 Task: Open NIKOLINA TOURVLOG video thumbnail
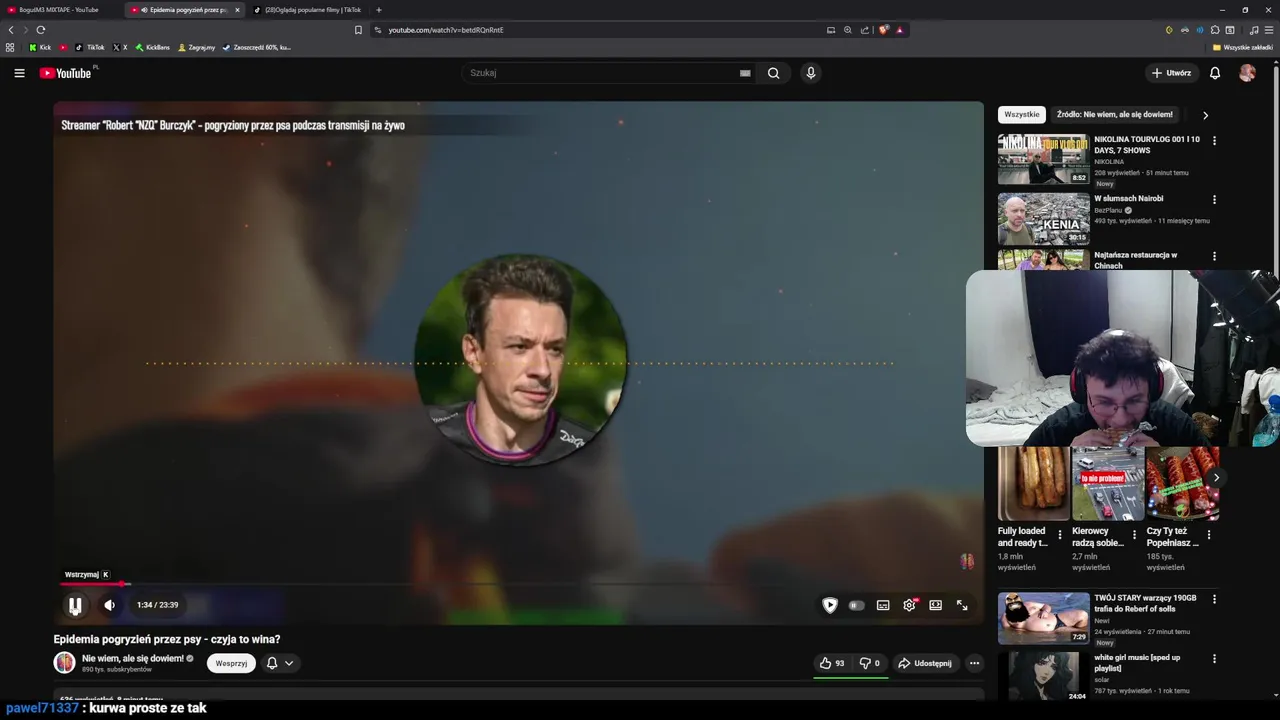point(1043,160)
